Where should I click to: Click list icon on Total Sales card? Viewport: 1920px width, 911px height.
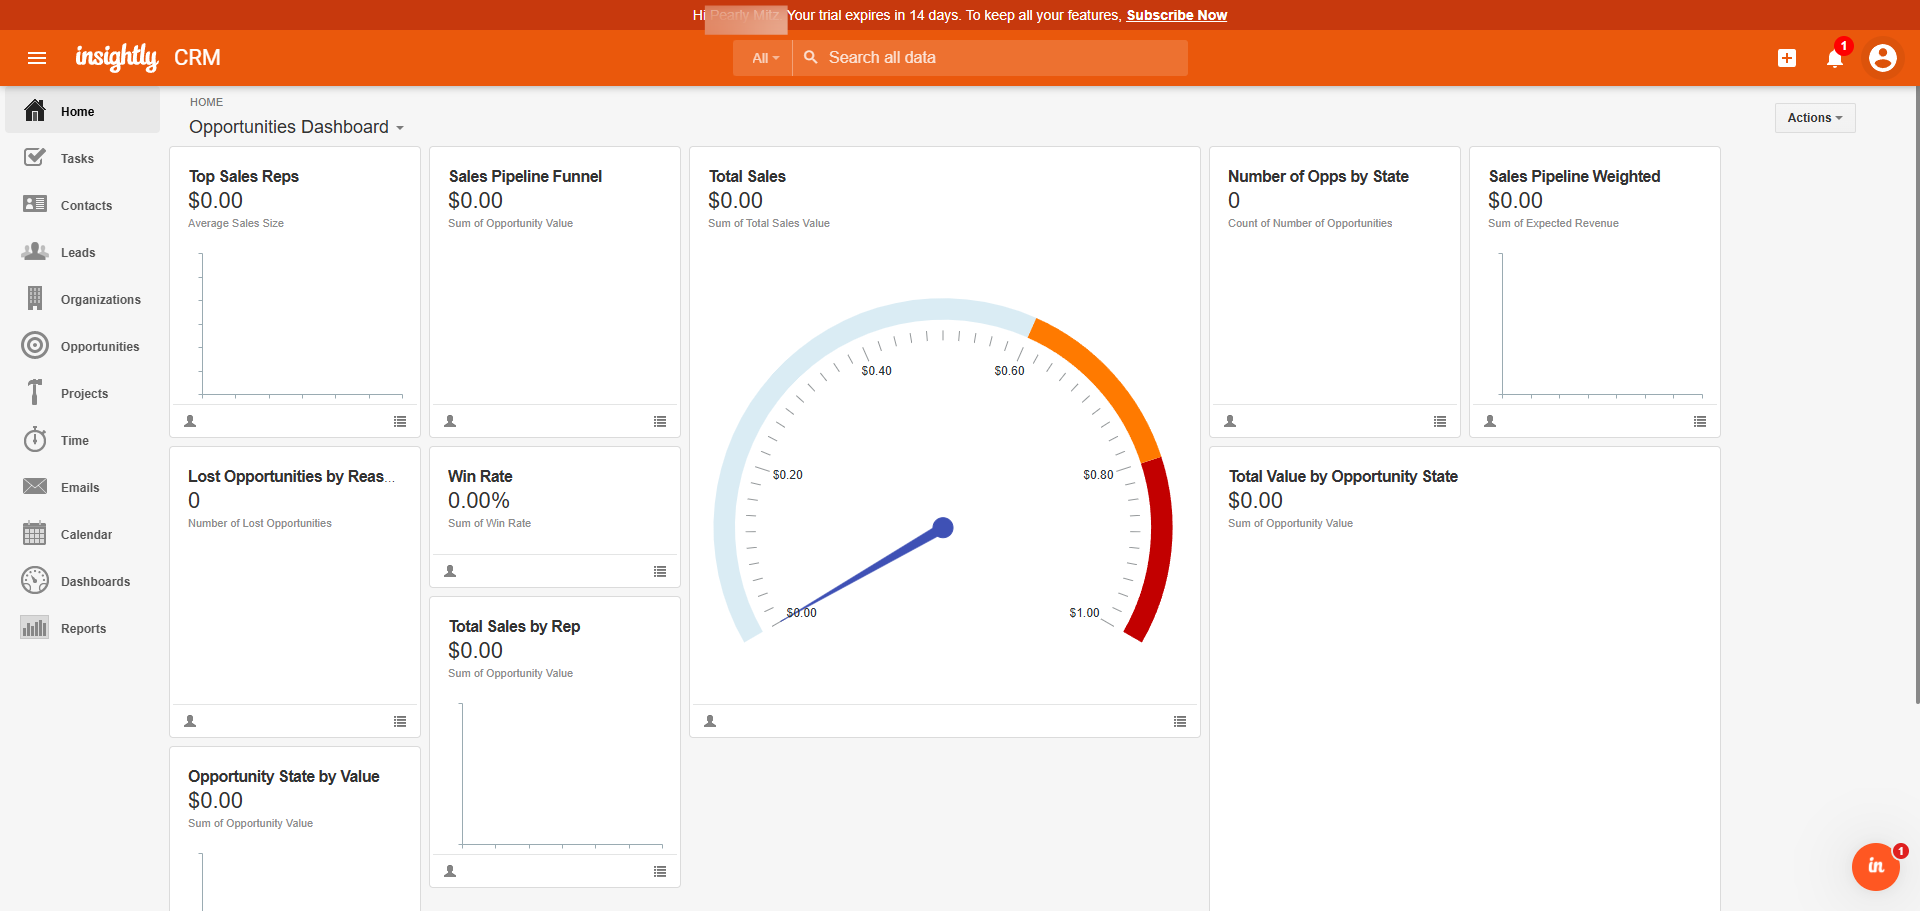[x=1180, y=722]
